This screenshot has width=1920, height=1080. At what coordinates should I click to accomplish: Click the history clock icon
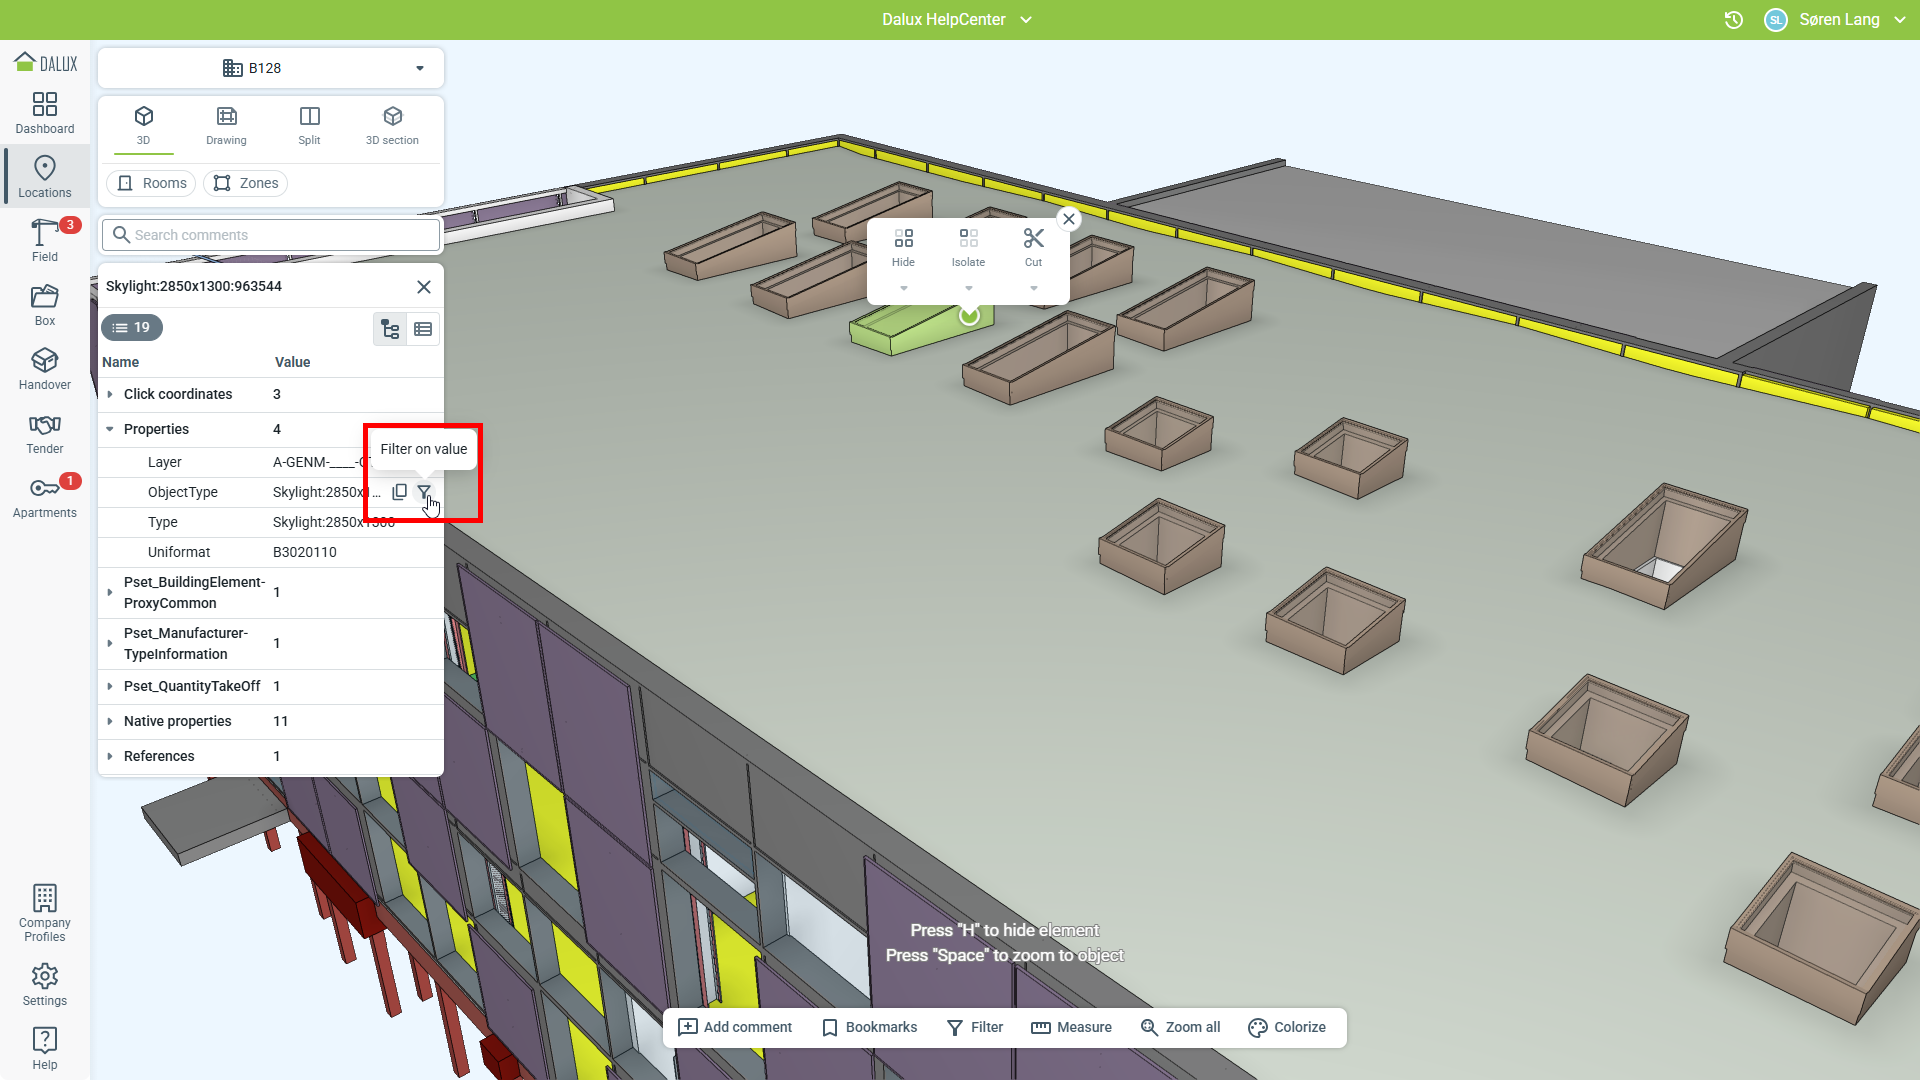coord(1734,20)
